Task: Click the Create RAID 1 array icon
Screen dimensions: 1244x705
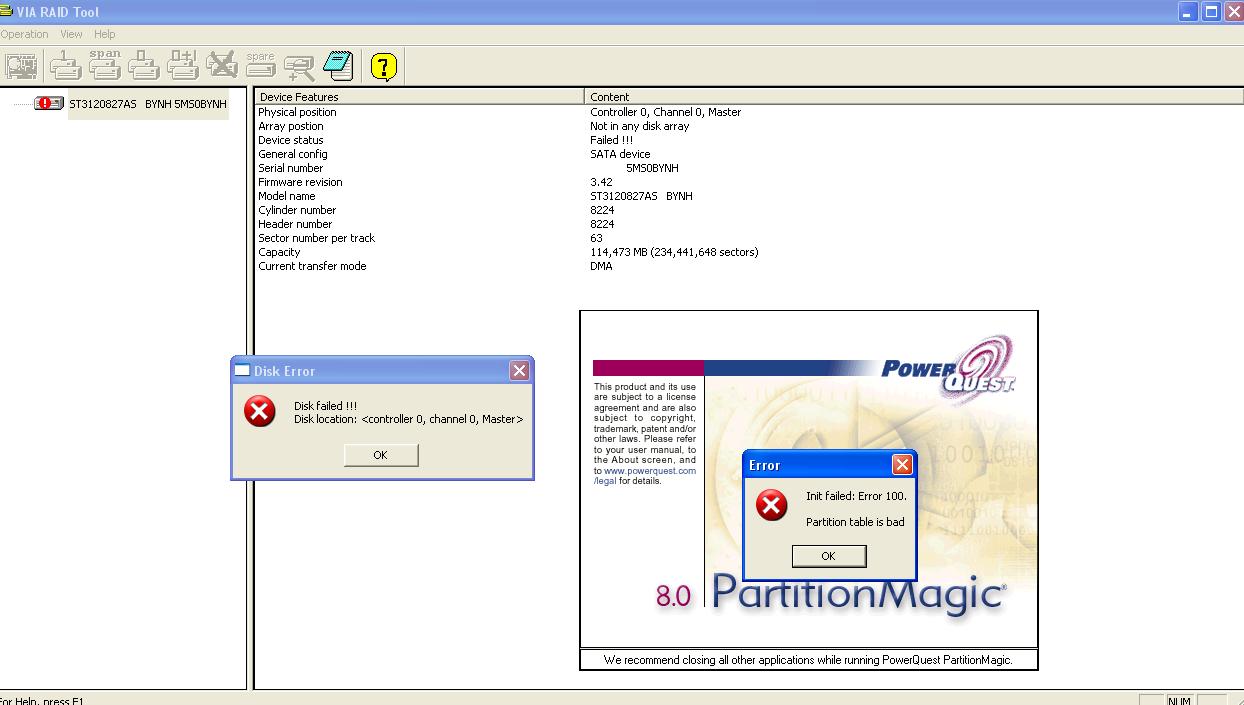Action: click(x=65, y=66)
